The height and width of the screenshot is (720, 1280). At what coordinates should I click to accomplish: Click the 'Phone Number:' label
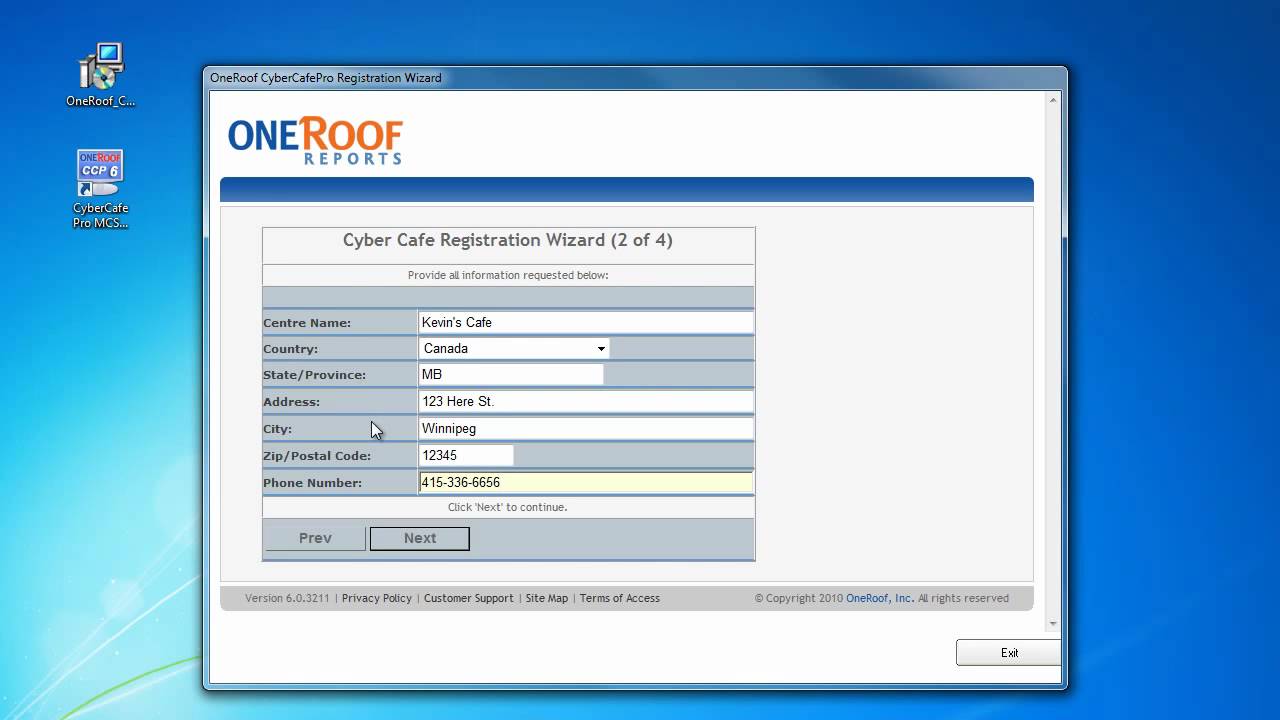pyautogui.click(x=313, y=483)
